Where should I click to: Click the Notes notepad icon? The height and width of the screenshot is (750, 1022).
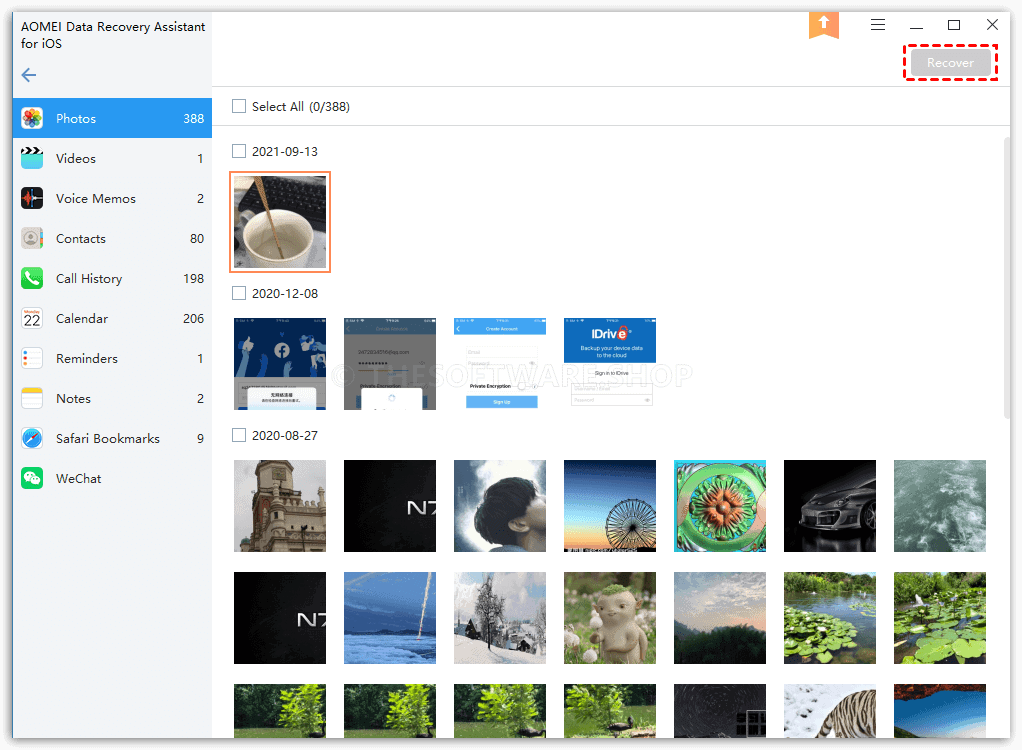pyautogui.click(x=32, y=398)
